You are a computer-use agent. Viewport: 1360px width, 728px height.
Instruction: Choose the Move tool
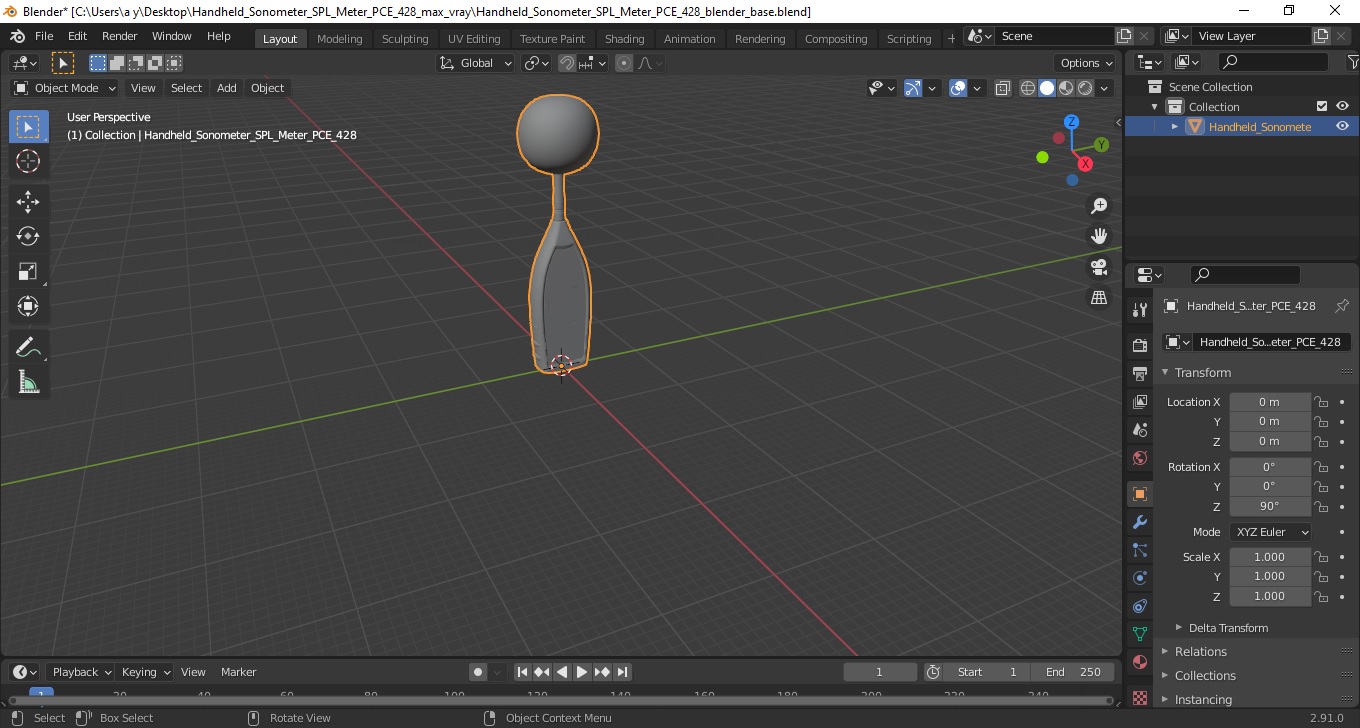click(x=28, y=202)
